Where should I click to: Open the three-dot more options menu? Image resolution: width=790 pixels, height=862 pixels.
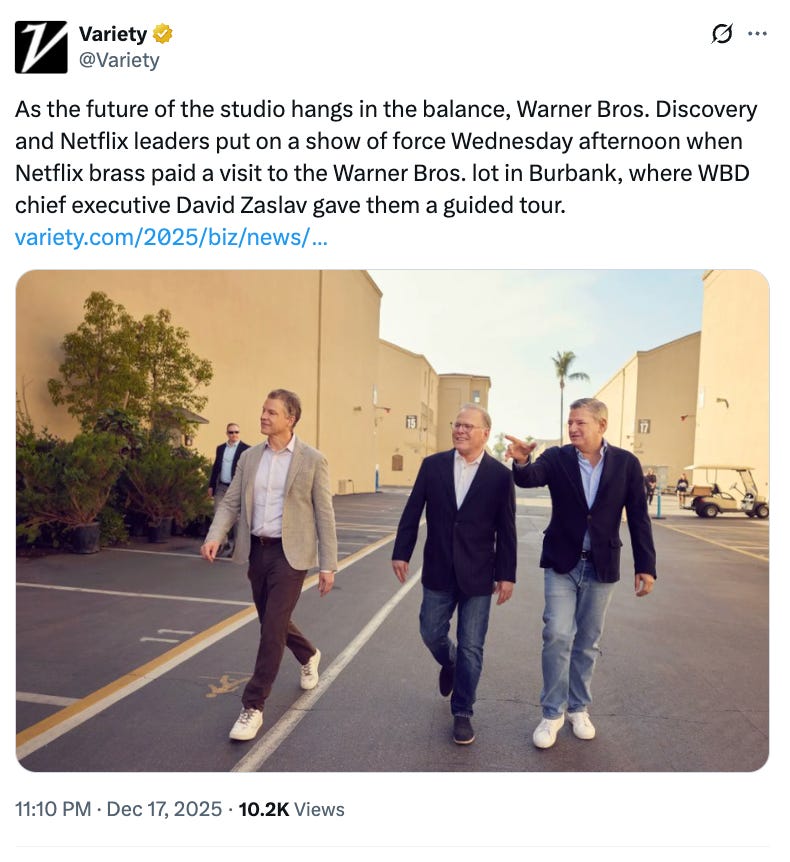pos(758,34)
